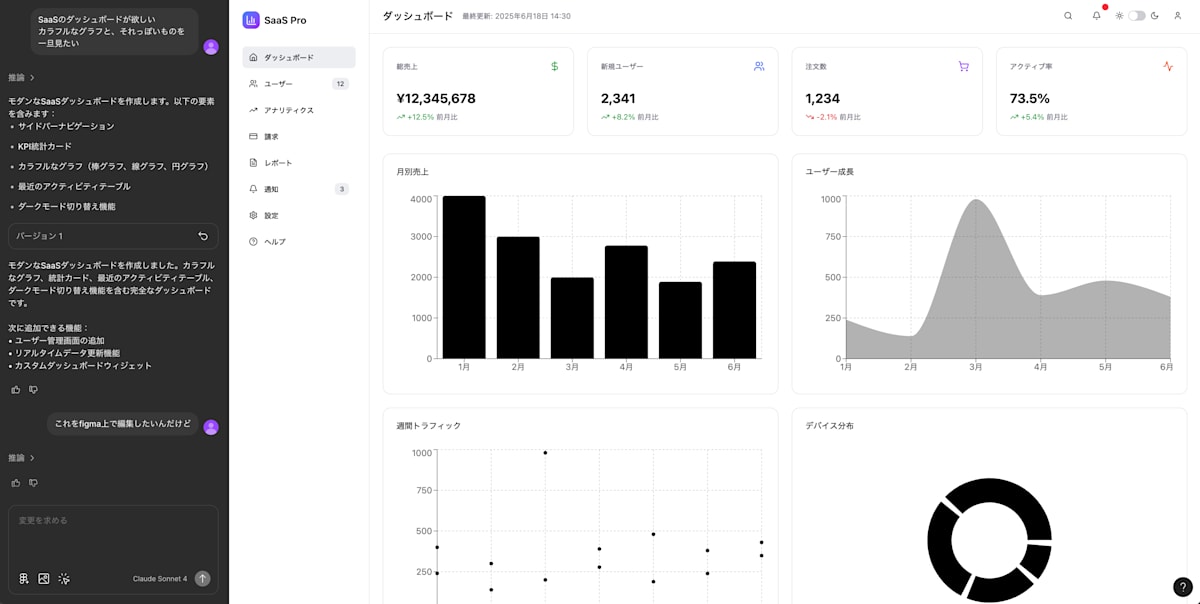The image size is (1200, 604).
Task: Click user avatar beside figma chat message
Action: [x=211, y=427]
